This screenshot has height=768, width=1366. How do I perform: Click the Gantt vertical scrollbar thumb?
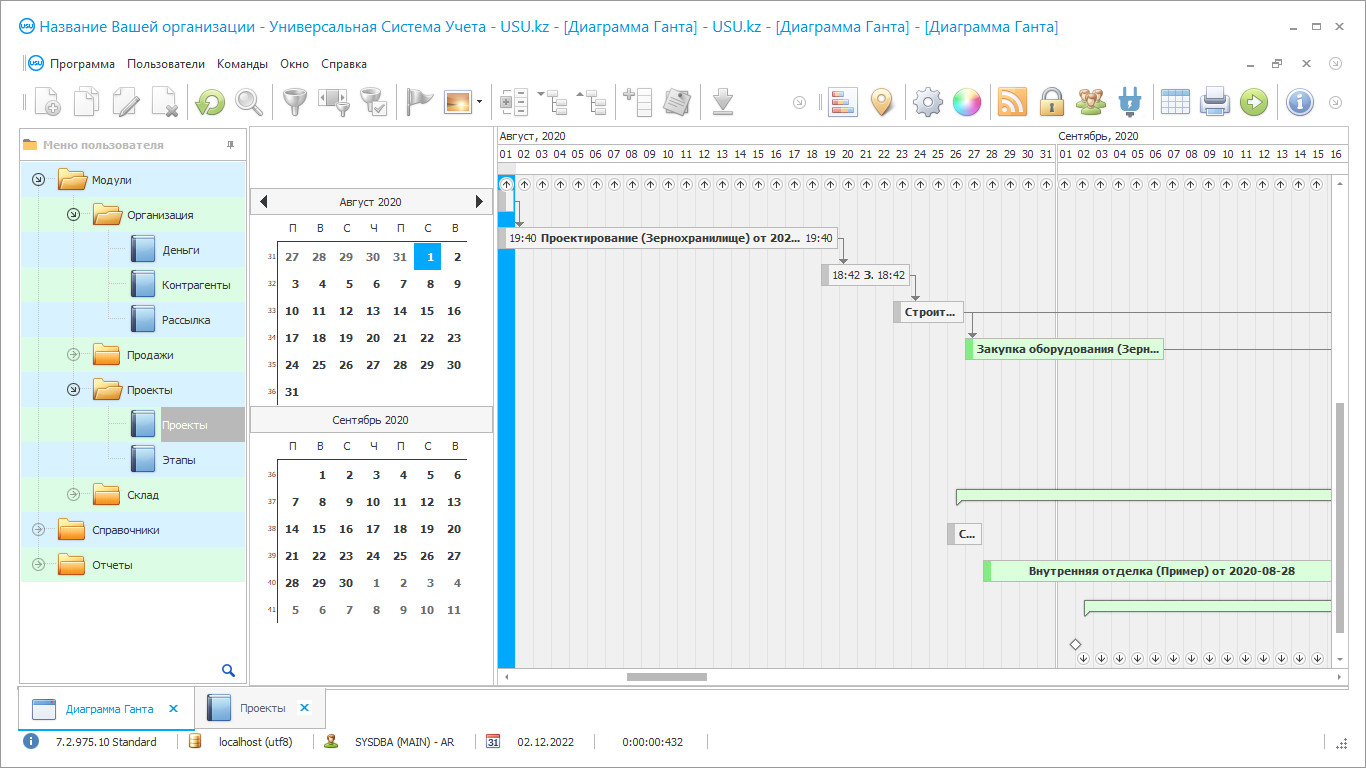[1340, 517]
